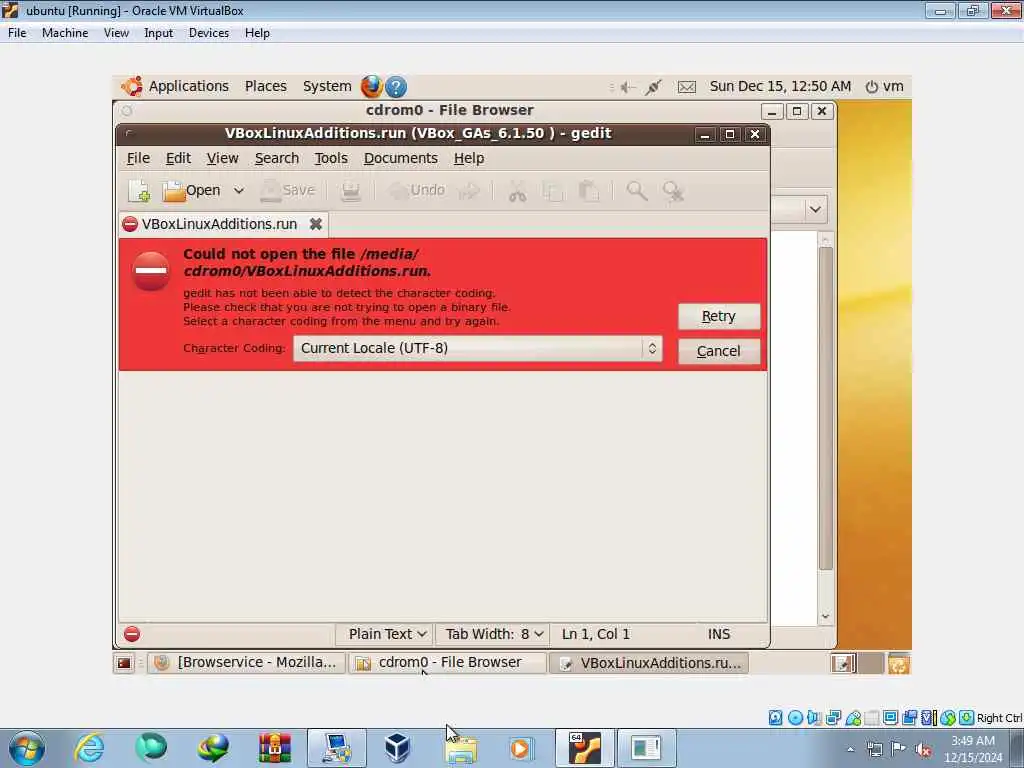
Task: Click the Cut scissors icon
Action: coord(517,191)
